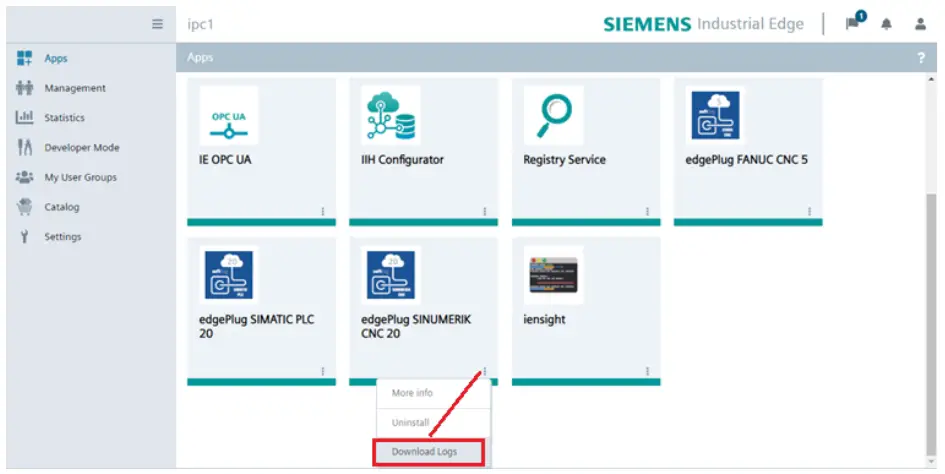Choose More info in context menu
This screenshot has width=945, height=474.
click(x=433, y=393)
